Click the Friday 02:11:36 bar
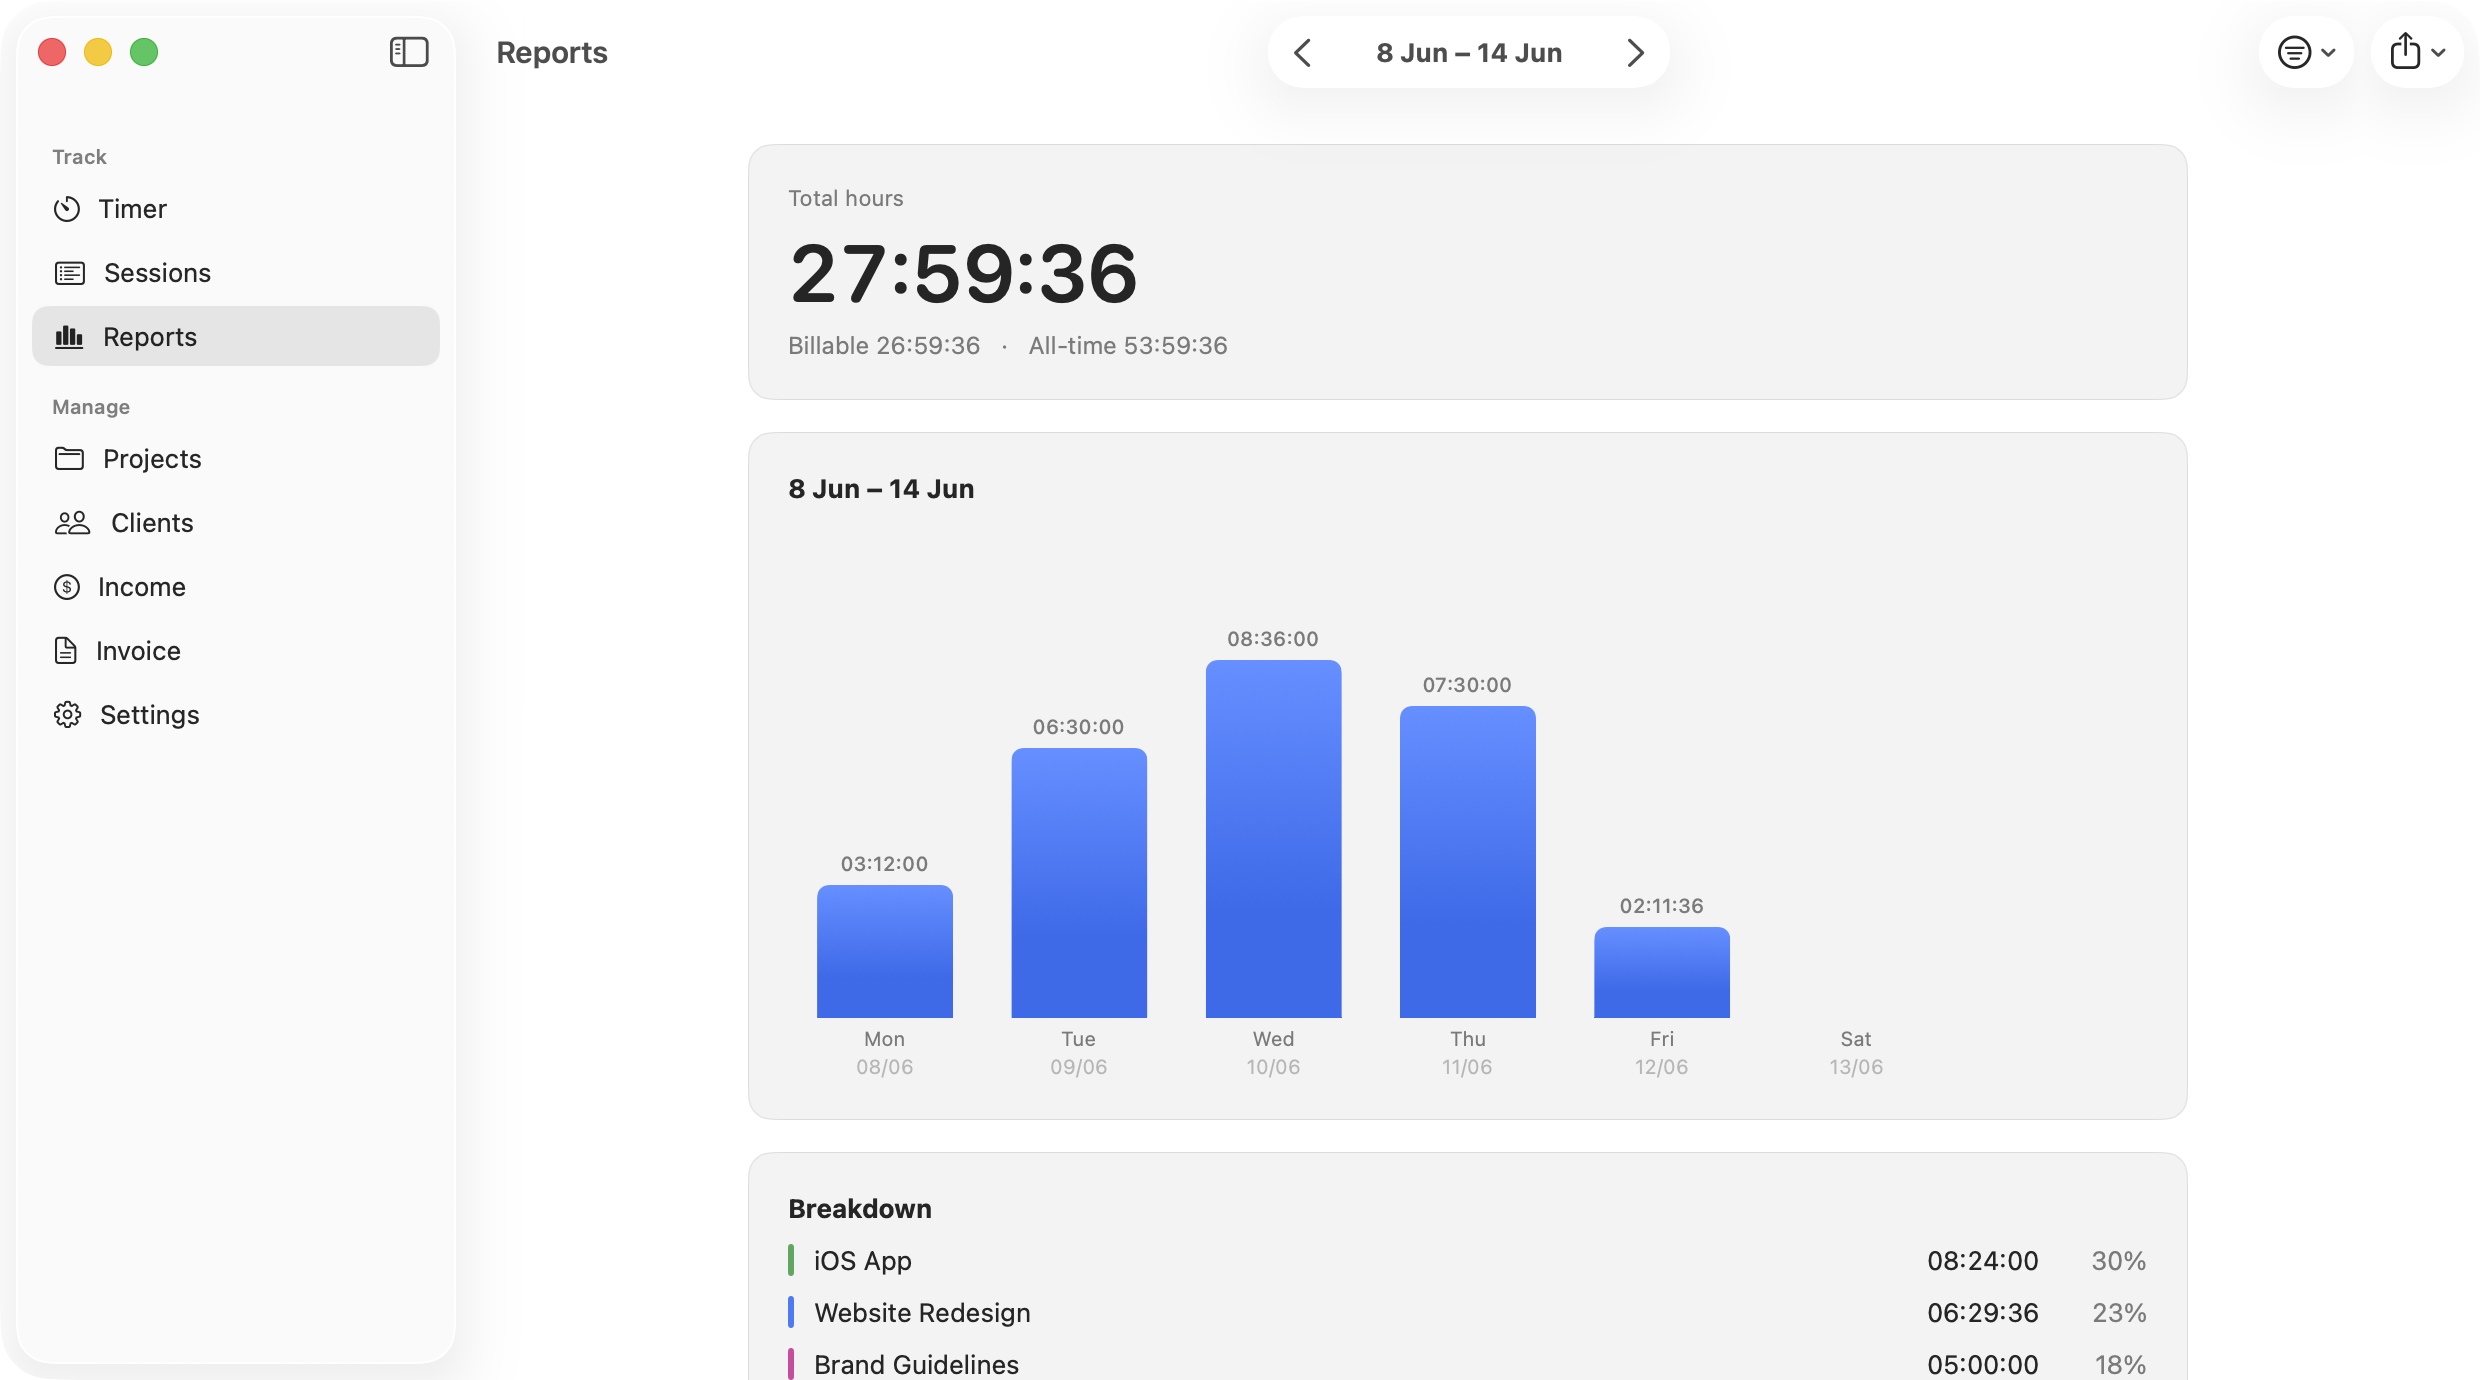Screen dimensions: 2480x1380 [1662, 972]
